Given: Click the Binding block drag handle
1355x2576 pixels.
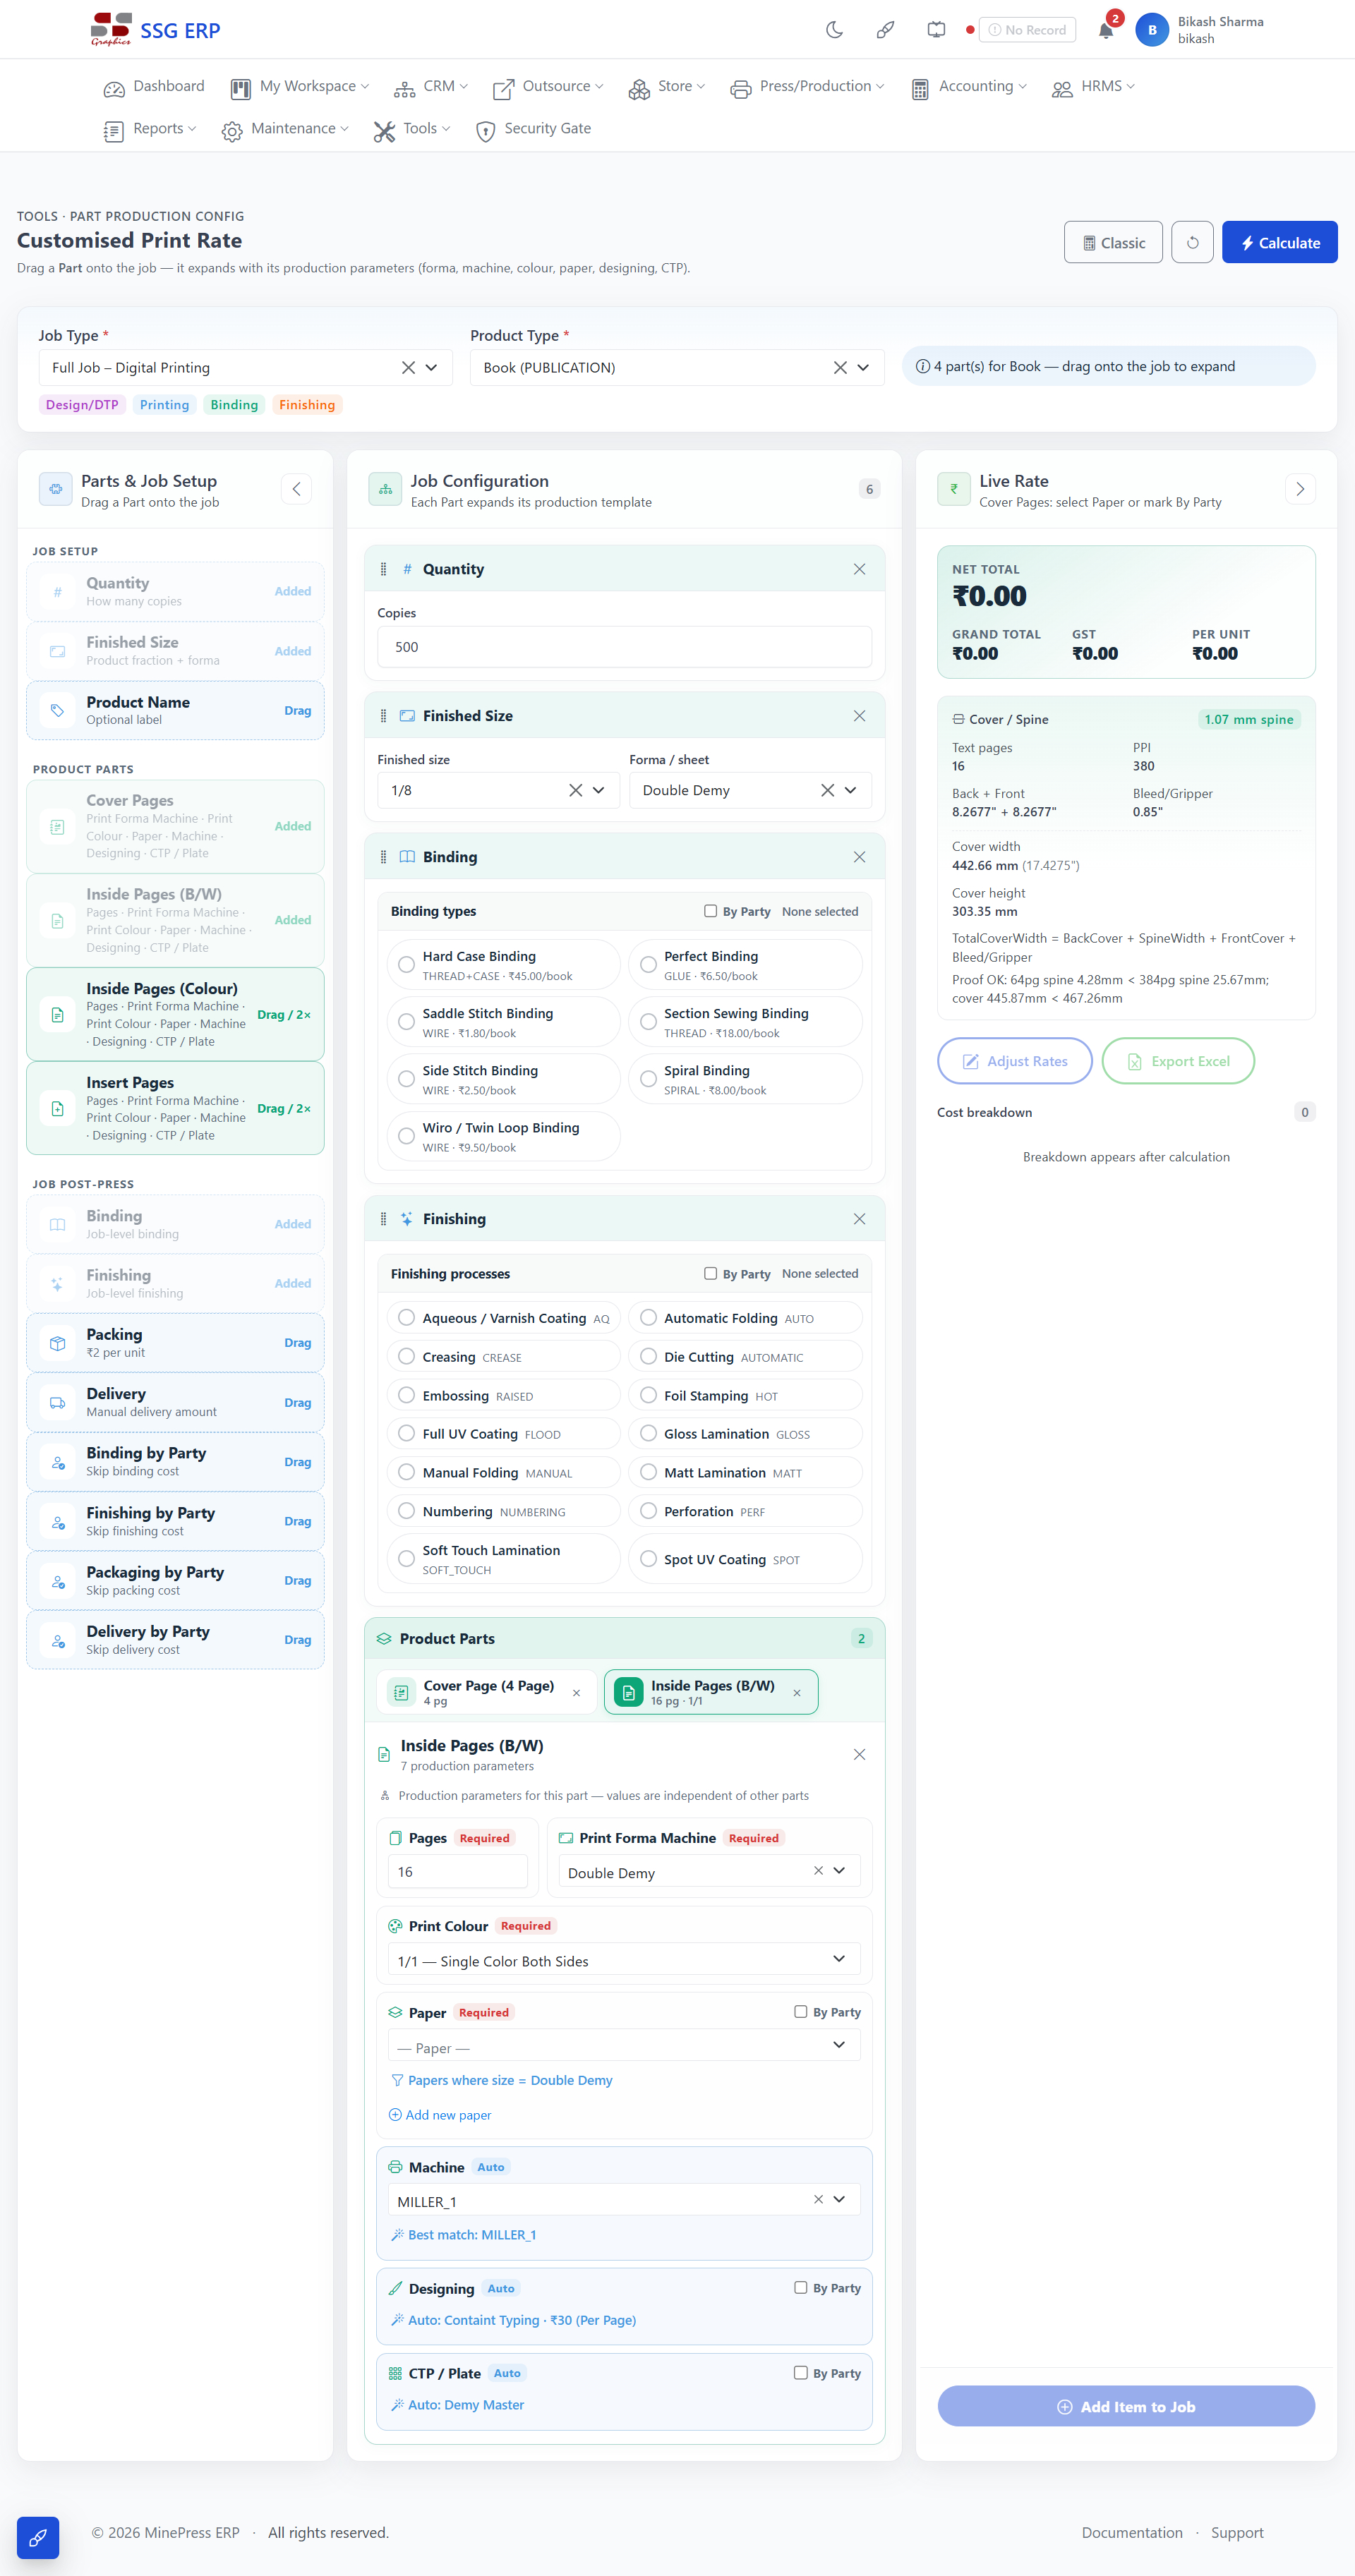Looking at the screenshot, I should [x=383, y=857].
